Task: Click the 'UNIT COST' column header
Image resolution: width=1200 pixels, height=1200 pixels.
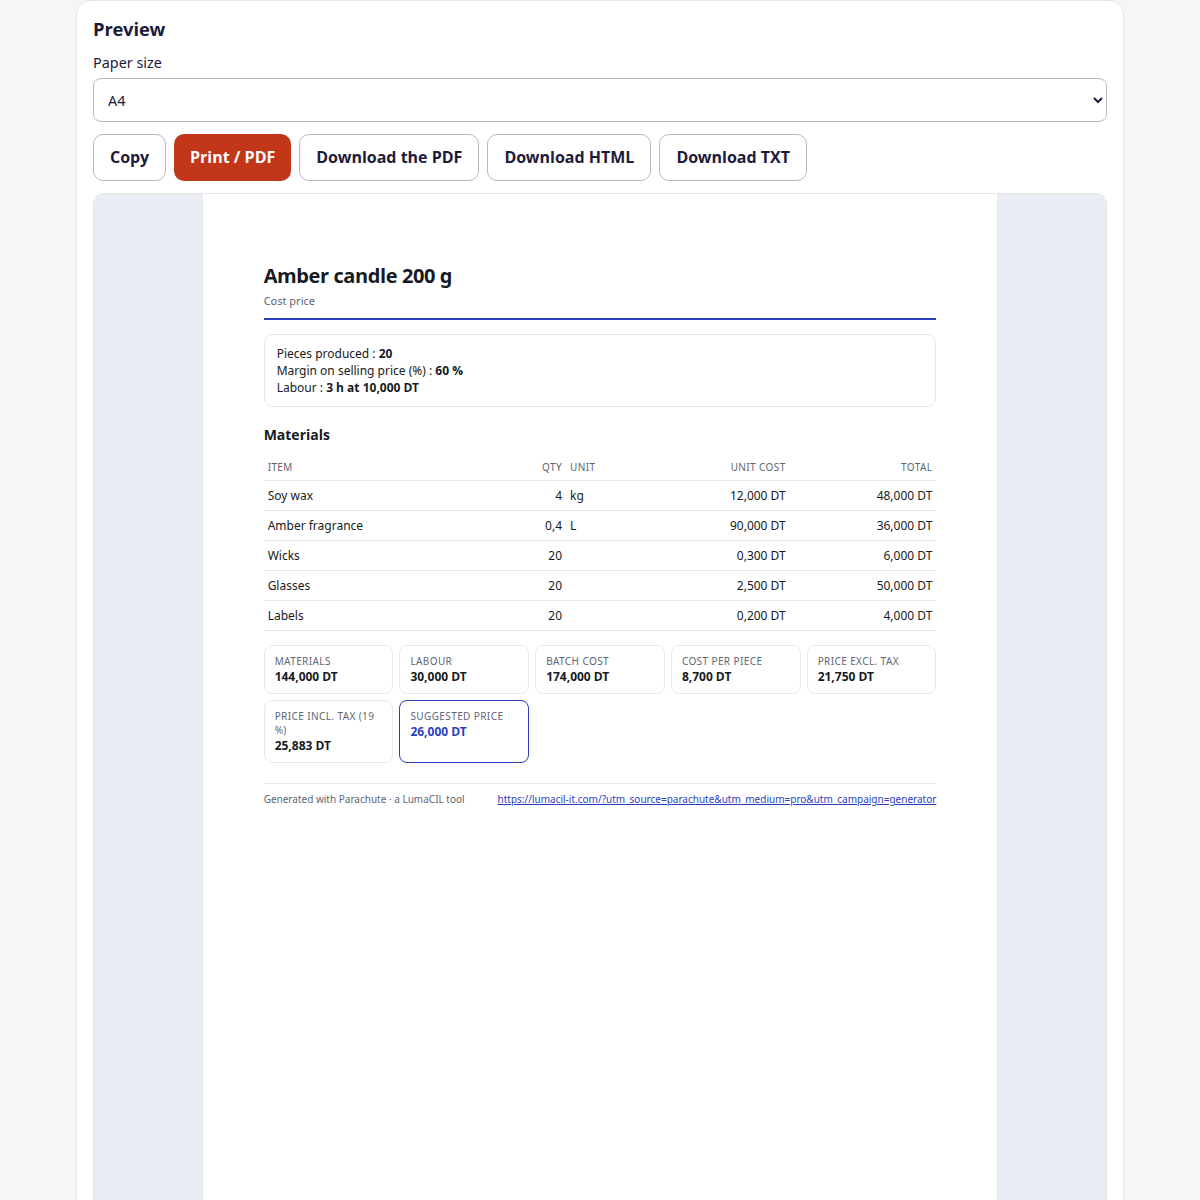Action: [758, 467]
